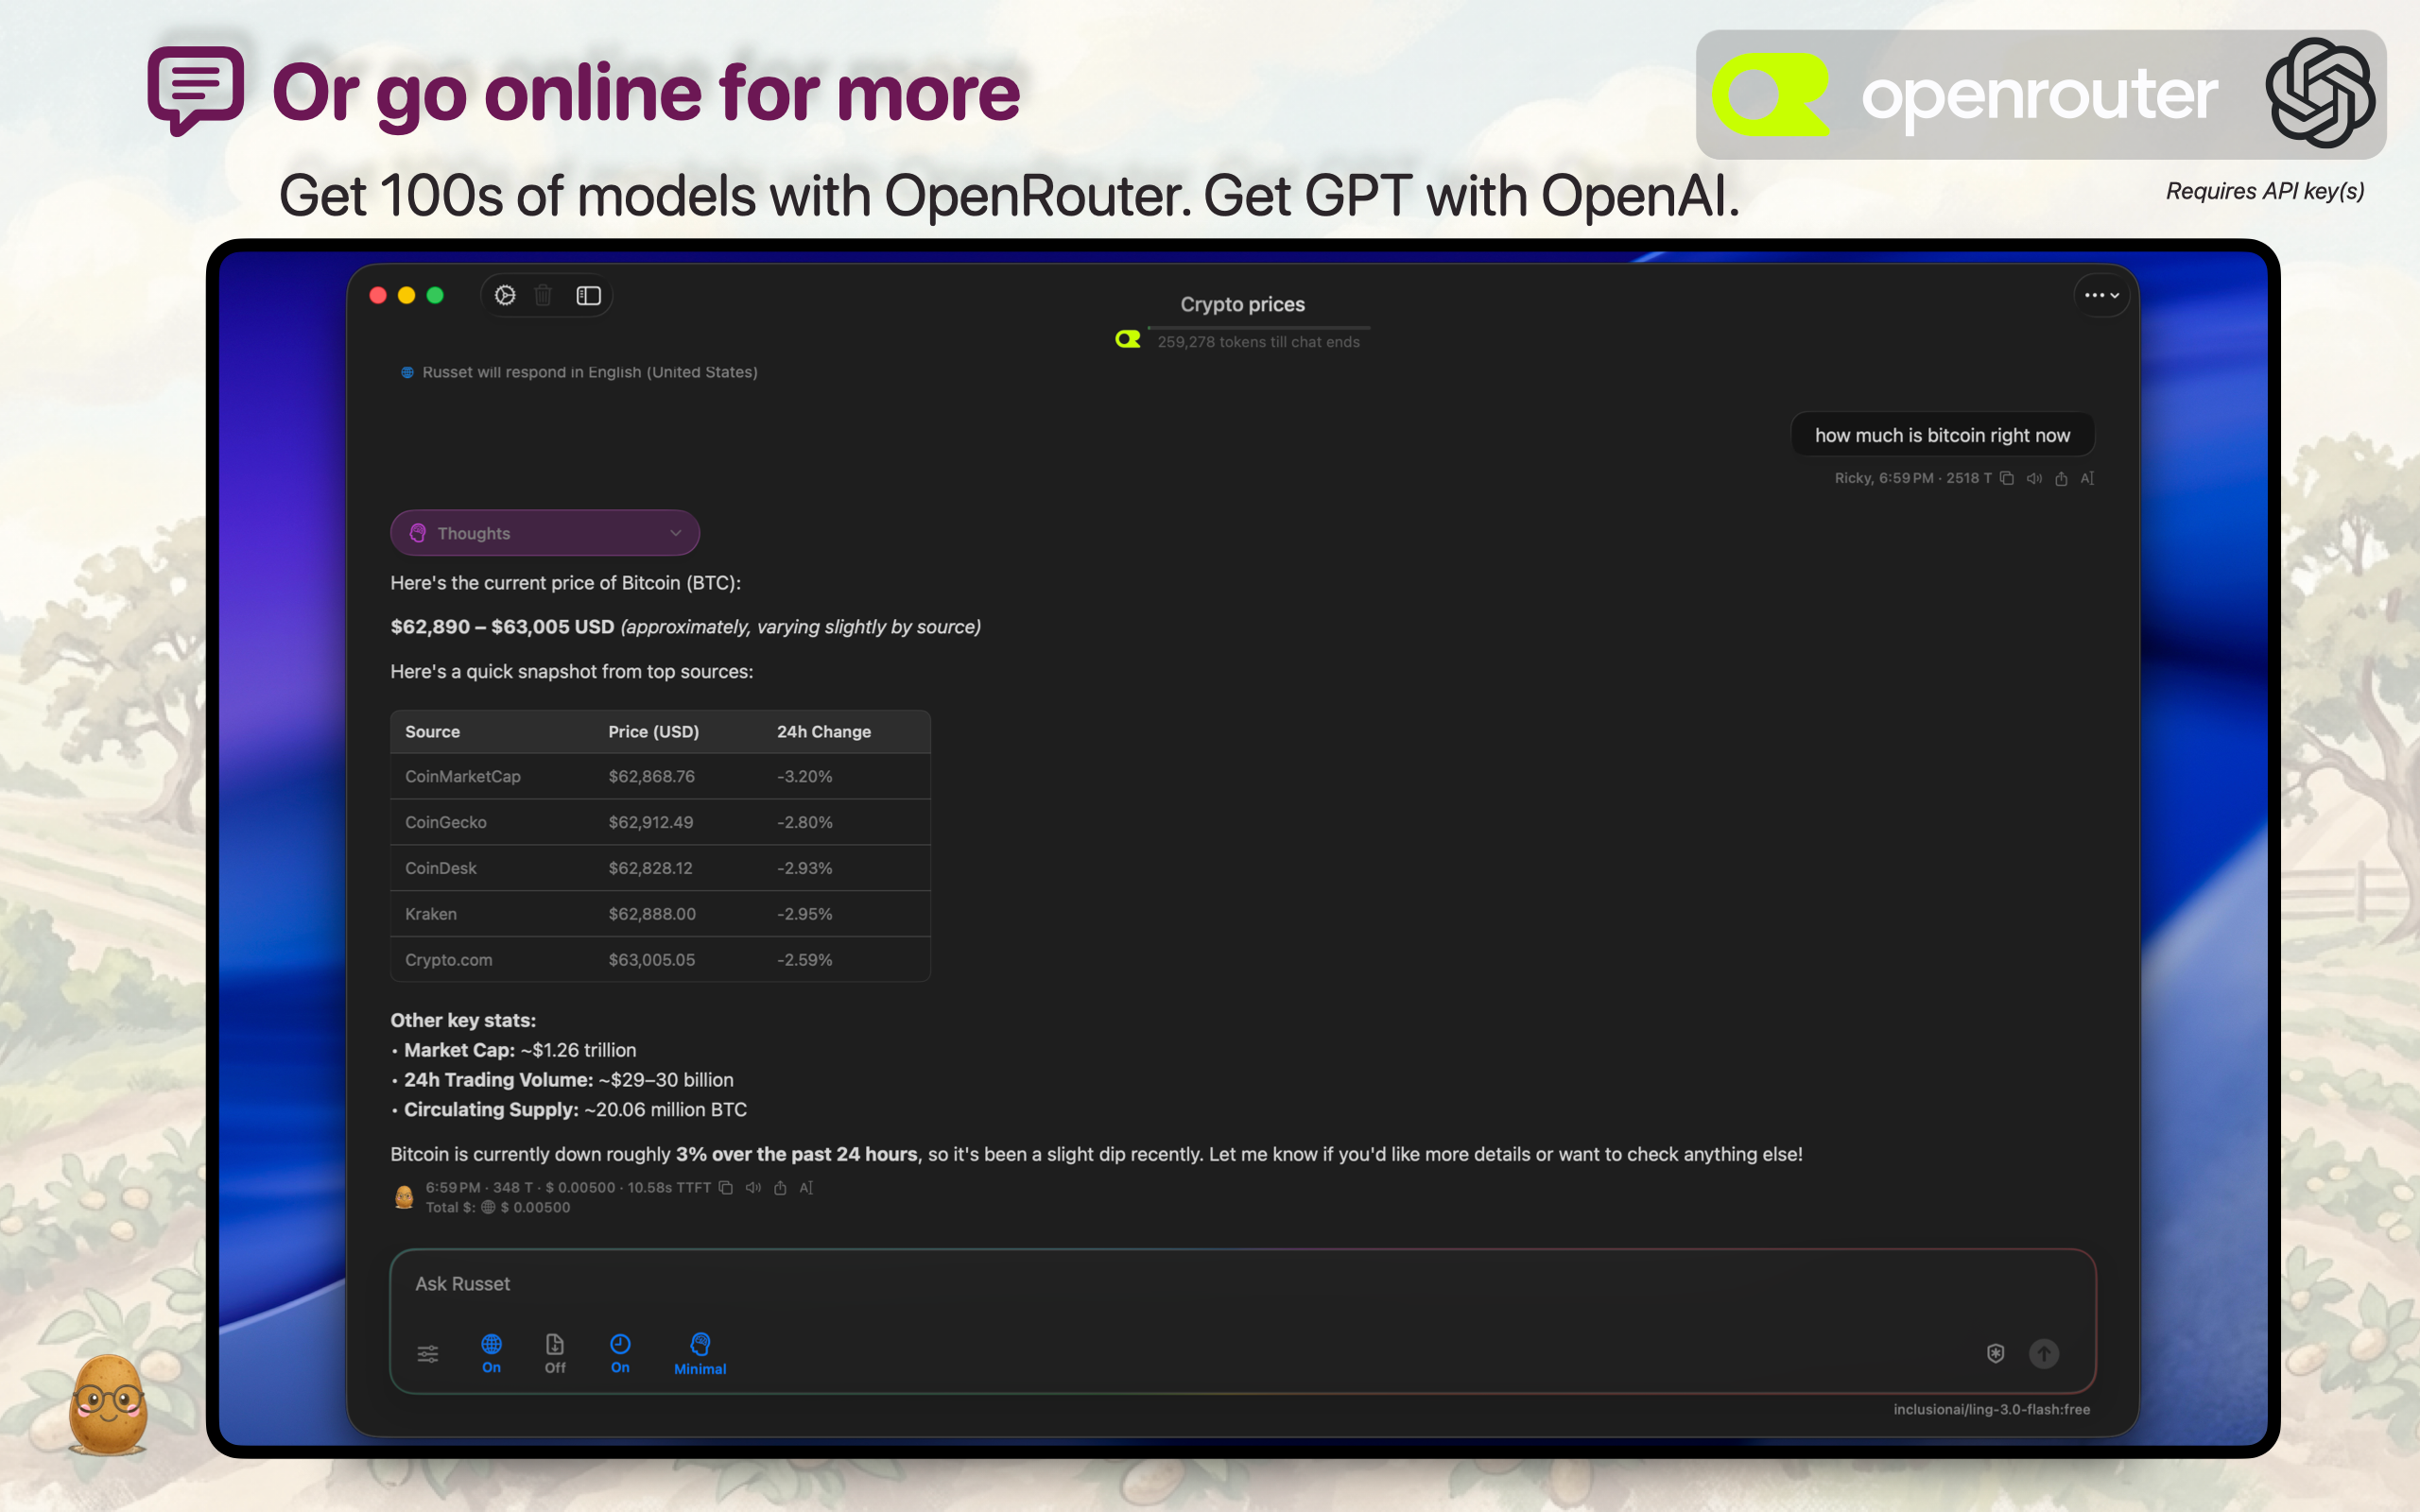2420x1512 pixels.
Task: Click the CoinMarketCap cell
Action: [463, 777]
